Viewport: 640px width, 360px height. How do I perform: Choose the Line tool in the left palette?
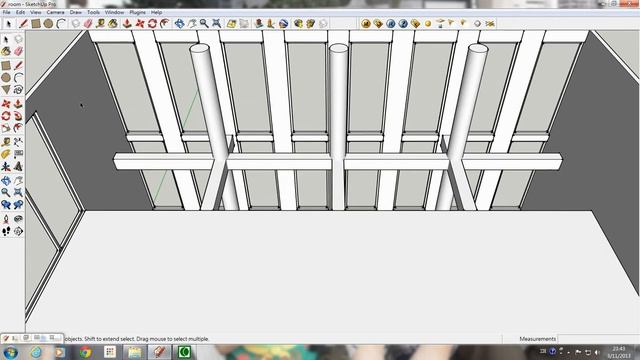click(18, 65)
